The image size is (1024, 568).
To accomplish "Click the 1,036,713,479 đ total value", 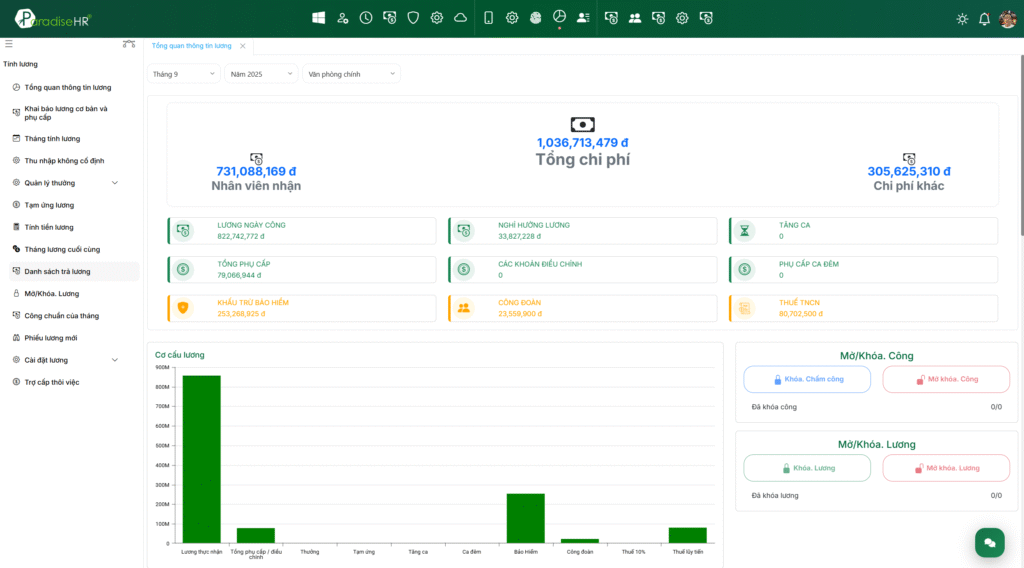I will pyautogui.click(x=583, y=143).
